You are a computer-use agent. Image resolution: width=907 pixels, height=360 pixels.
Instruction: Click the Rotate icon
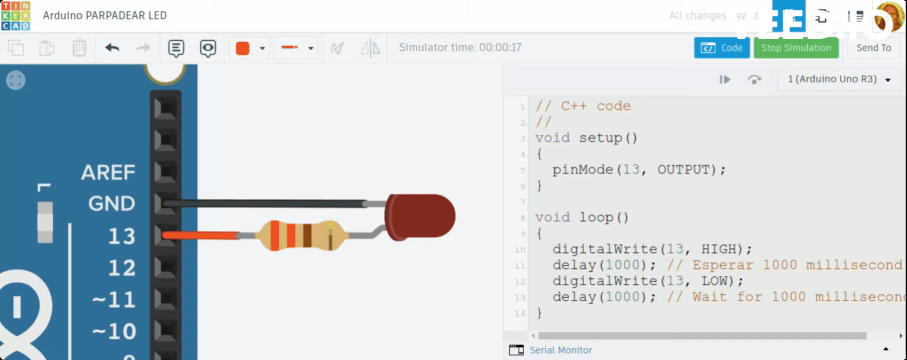[337, 48]
